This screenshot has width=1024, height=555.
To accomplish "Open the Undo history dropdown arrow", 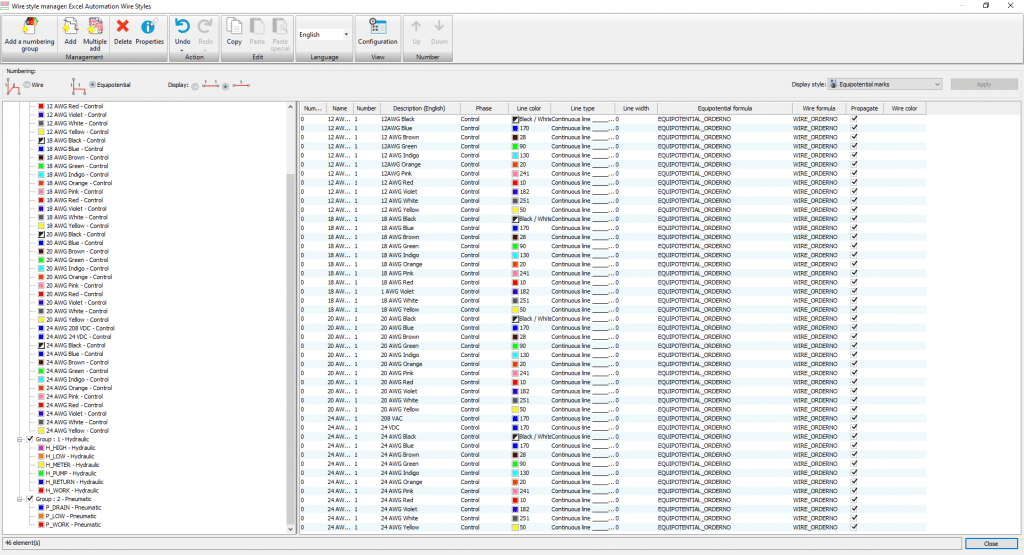I will [182, 50].
